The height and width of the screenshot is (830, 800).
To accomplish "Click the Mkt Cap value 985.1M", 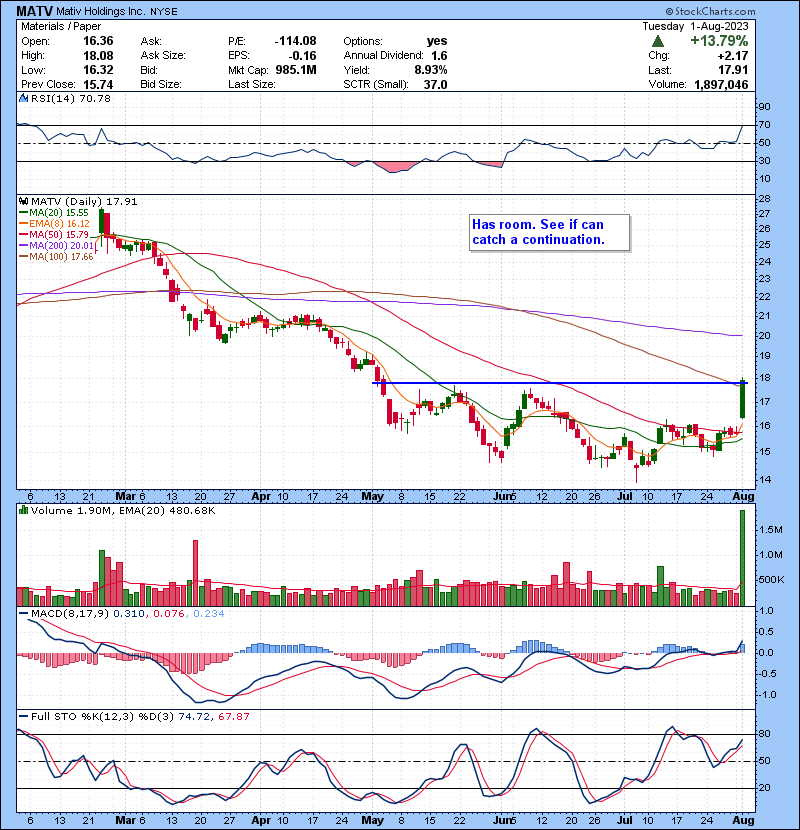I will point(296,70).
